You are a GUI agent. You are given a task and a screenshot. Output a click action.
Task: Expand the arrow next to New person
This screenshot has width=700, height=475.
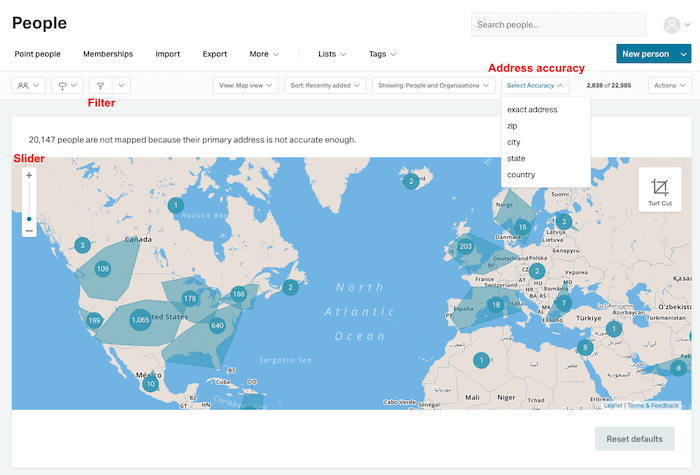[684, 54]
